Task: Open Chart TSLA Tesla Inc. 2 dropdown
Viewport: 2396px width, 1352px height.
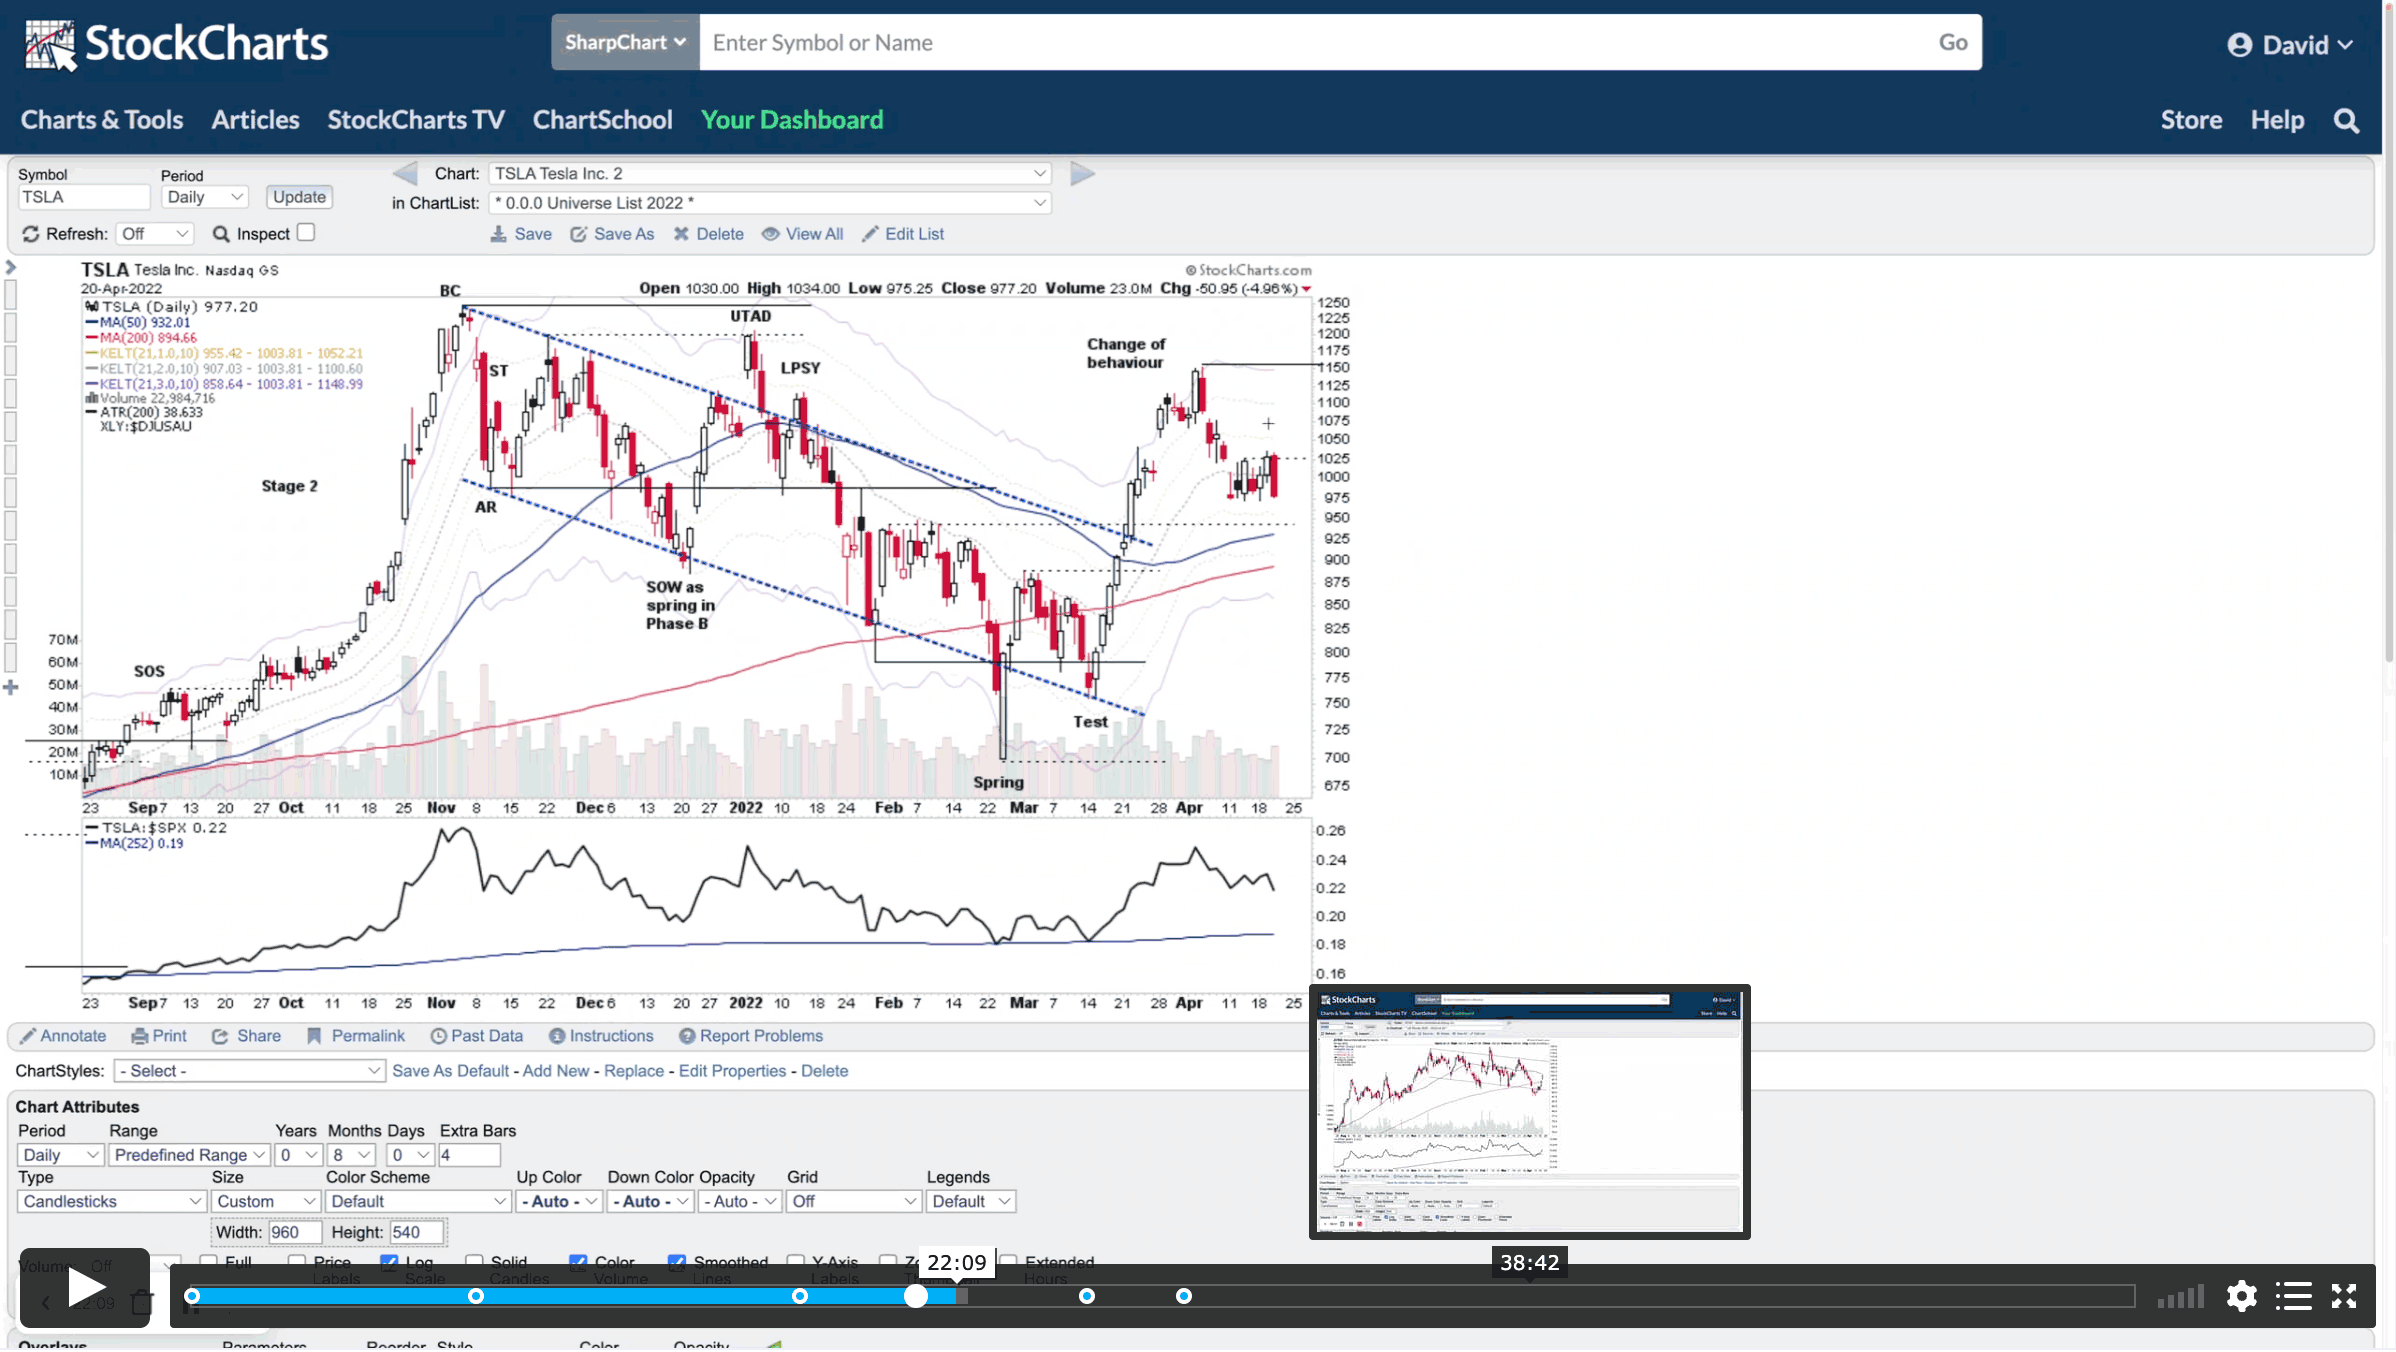Action: [x=769, y=174]
